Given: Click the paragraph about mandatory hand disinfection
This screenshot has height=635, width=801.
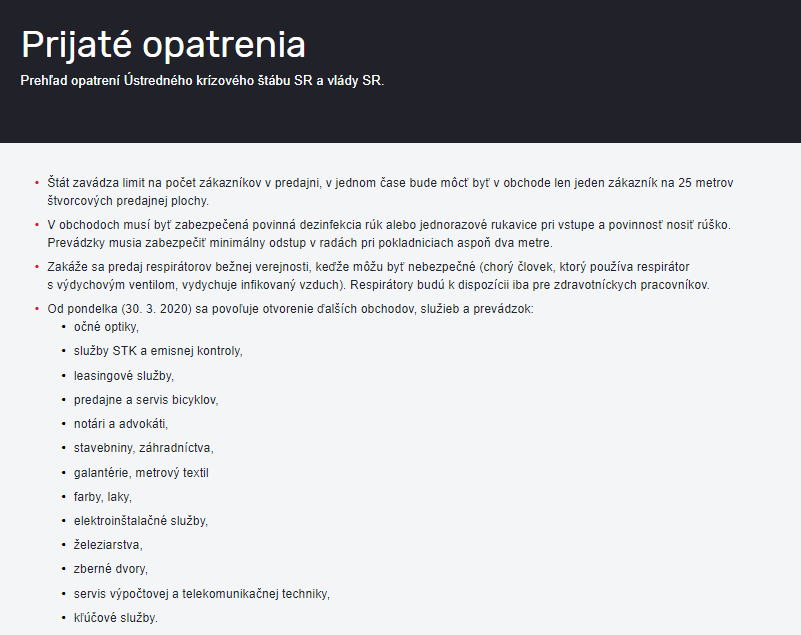Looking at the screenshot, I should click(389, 233).
